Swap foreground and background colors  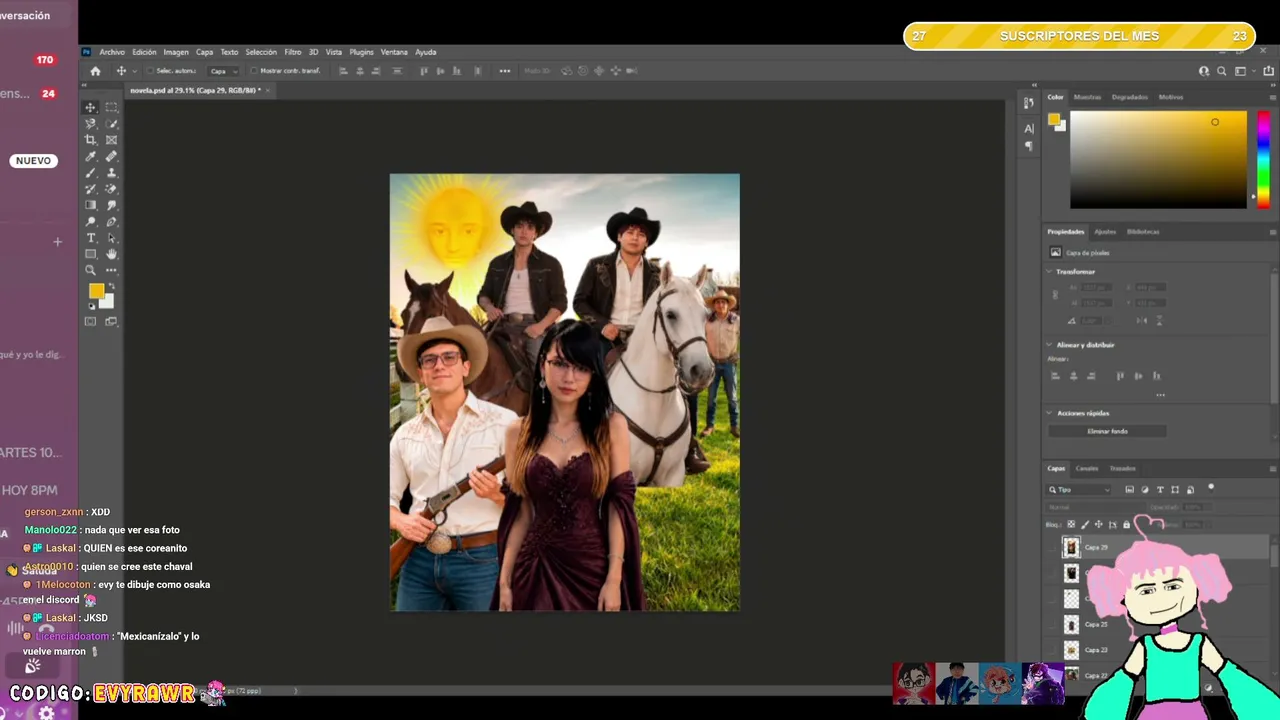tap(111, 287)
